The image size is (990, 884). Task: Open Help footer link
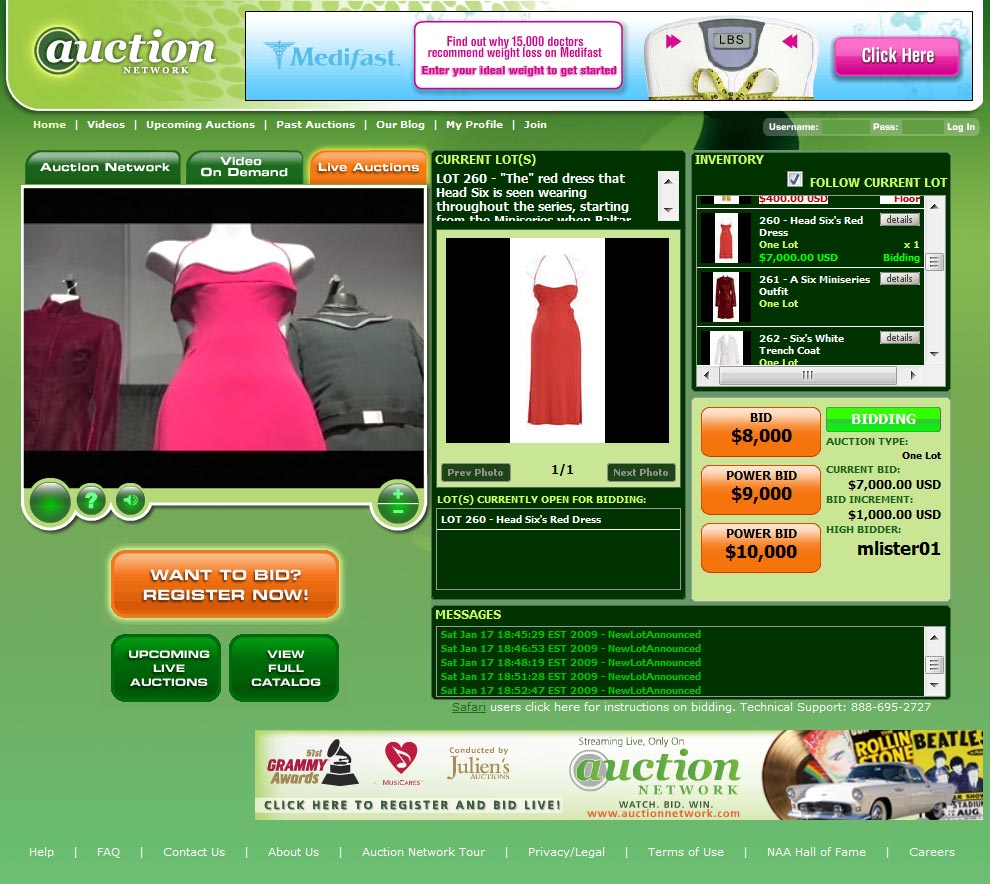pos(41,852)
